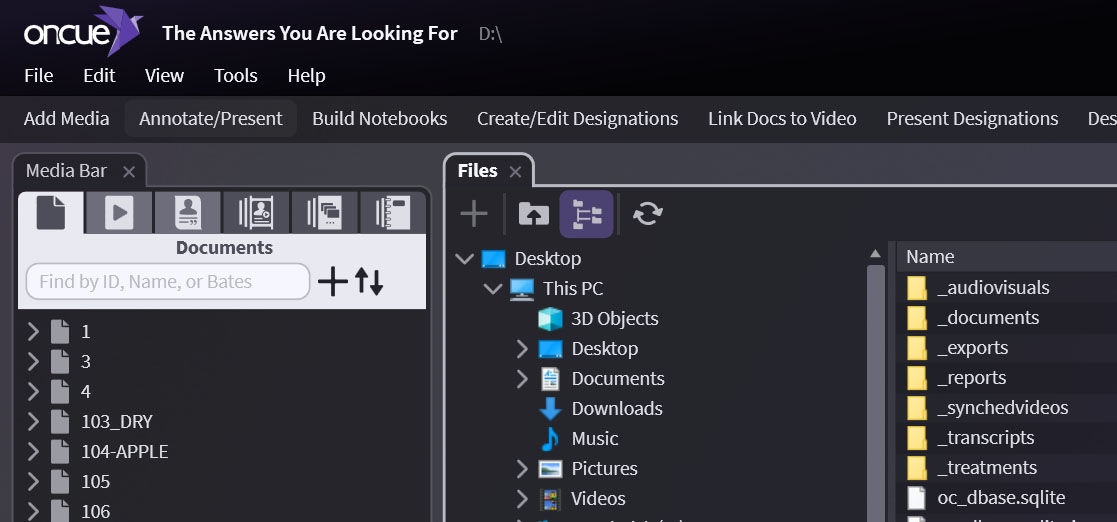Viewport: 1117px width, 522px height.
Task: Open the File menu
Action: pyautogui.click(x=38, y=76)
